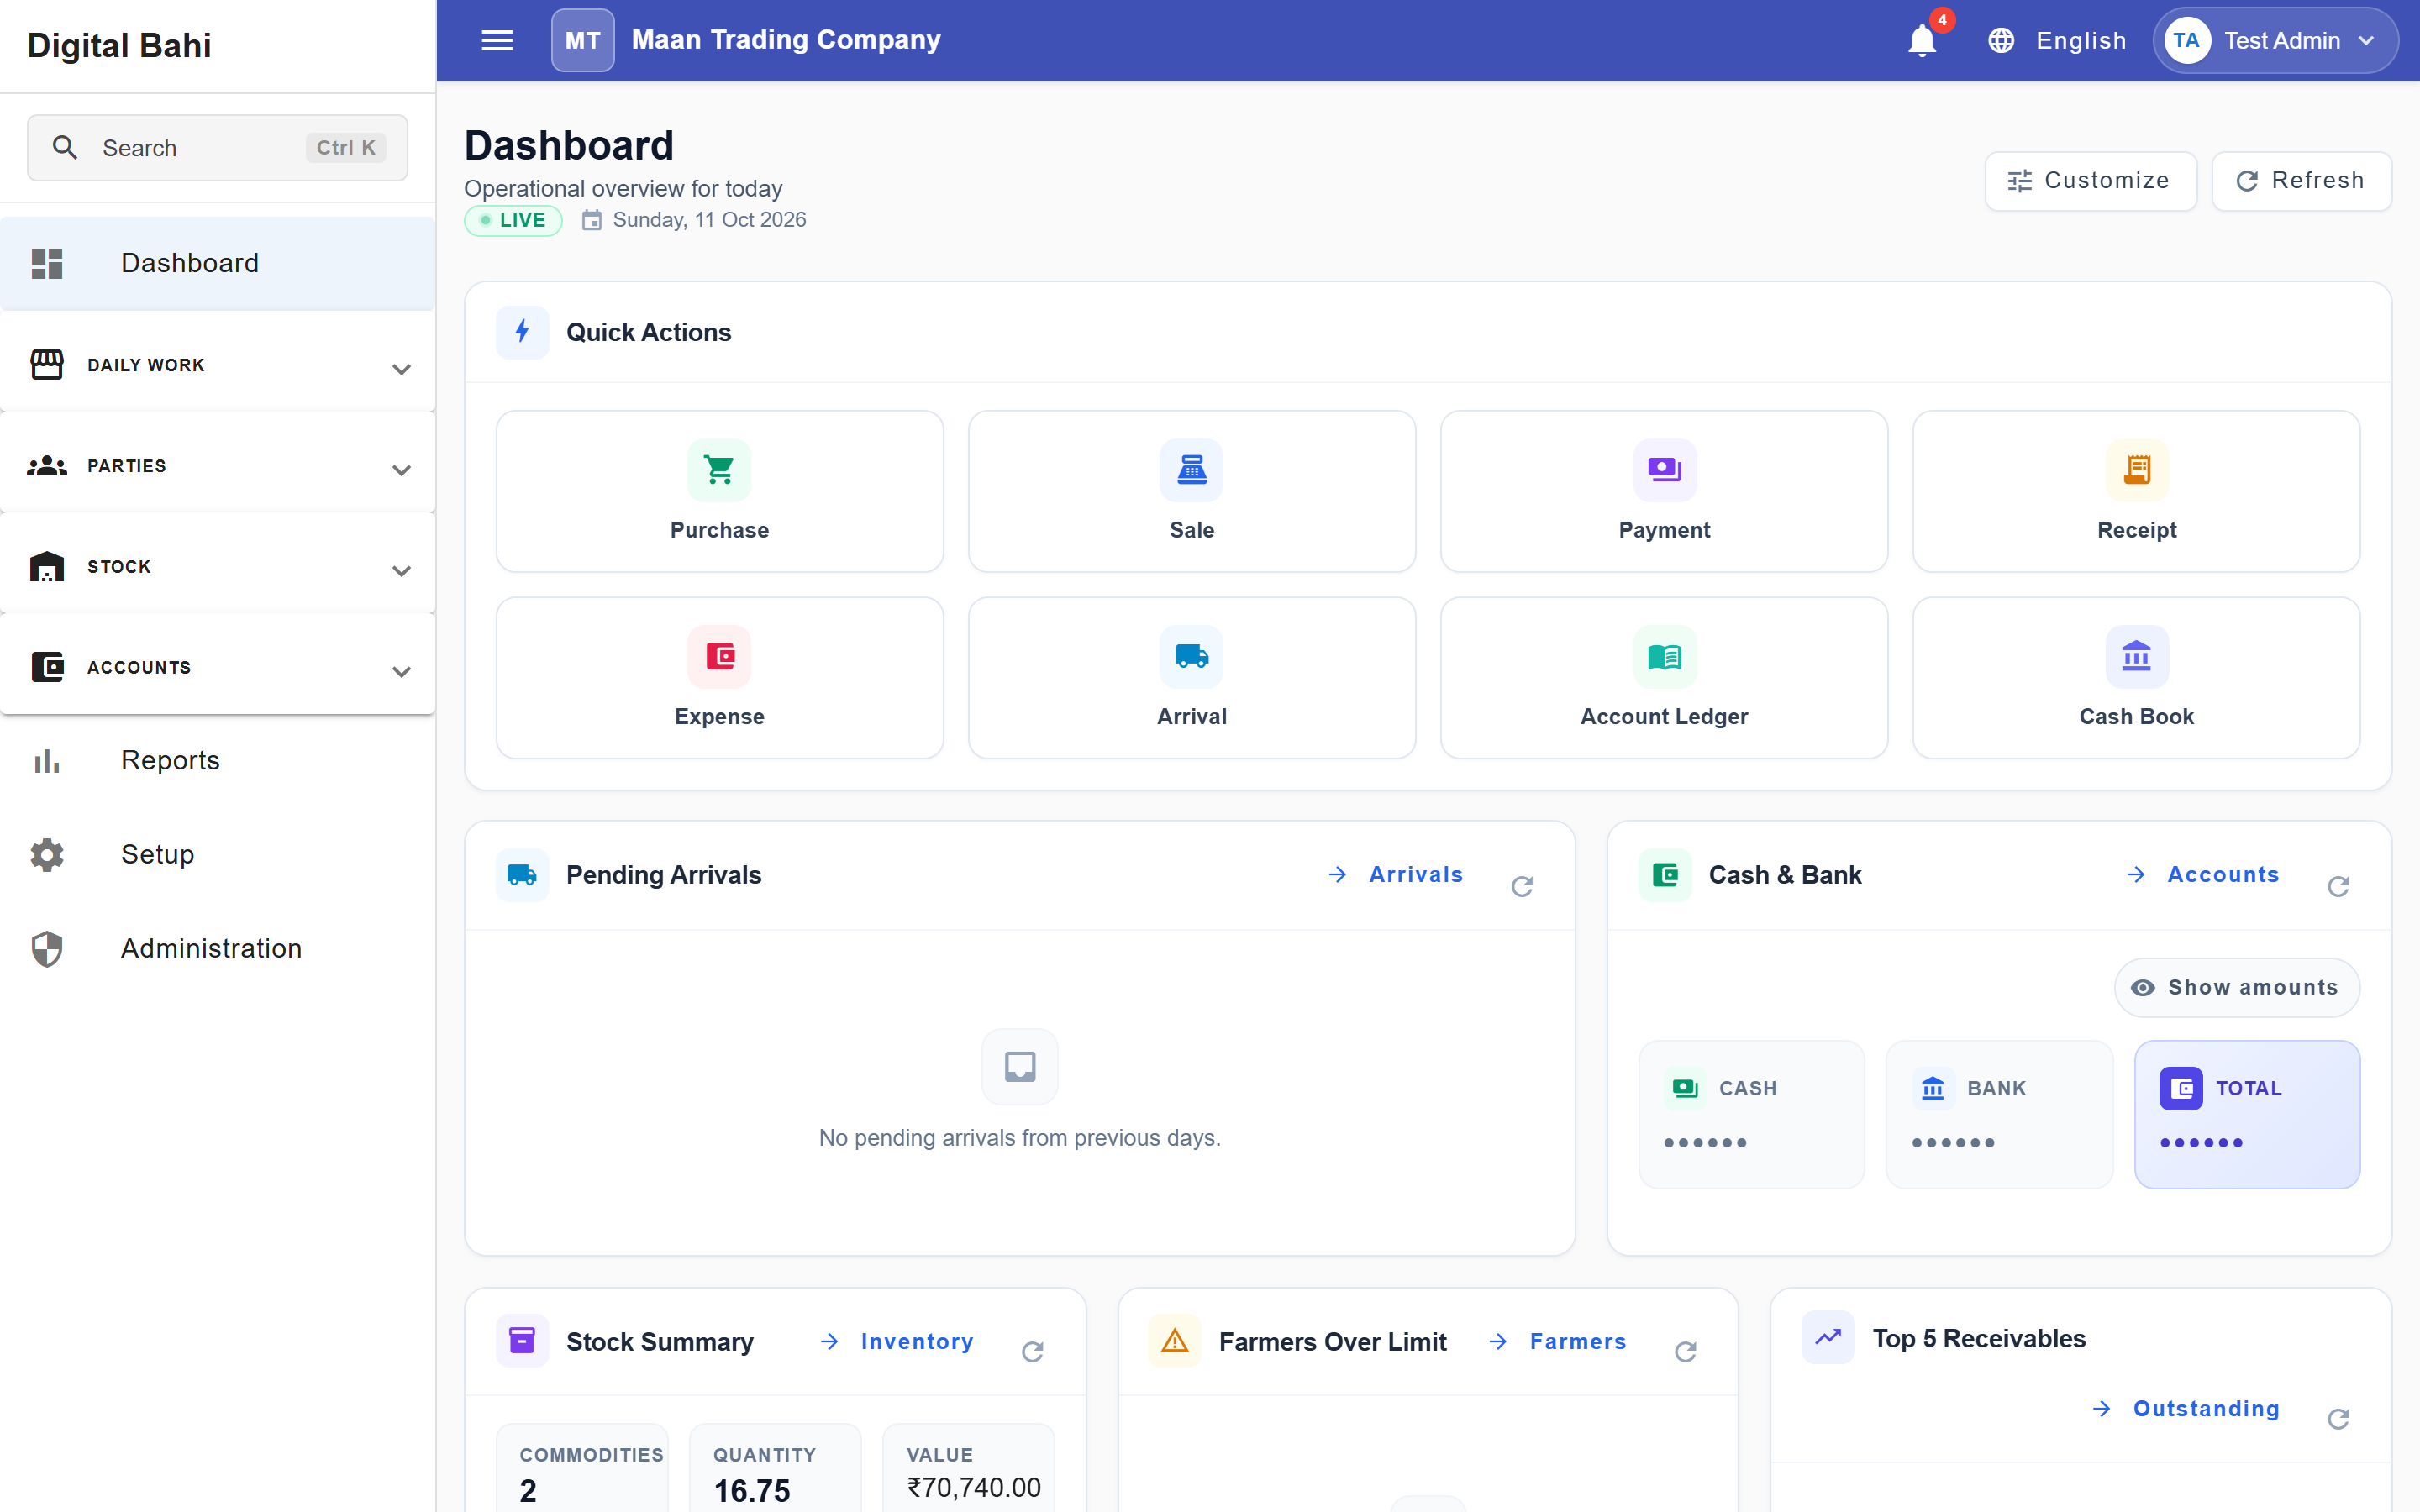Image resolution: width=2420 pixels, height=1512 pixels.
Task: Select the BANK balance card
Action: coord(1999,1114)
